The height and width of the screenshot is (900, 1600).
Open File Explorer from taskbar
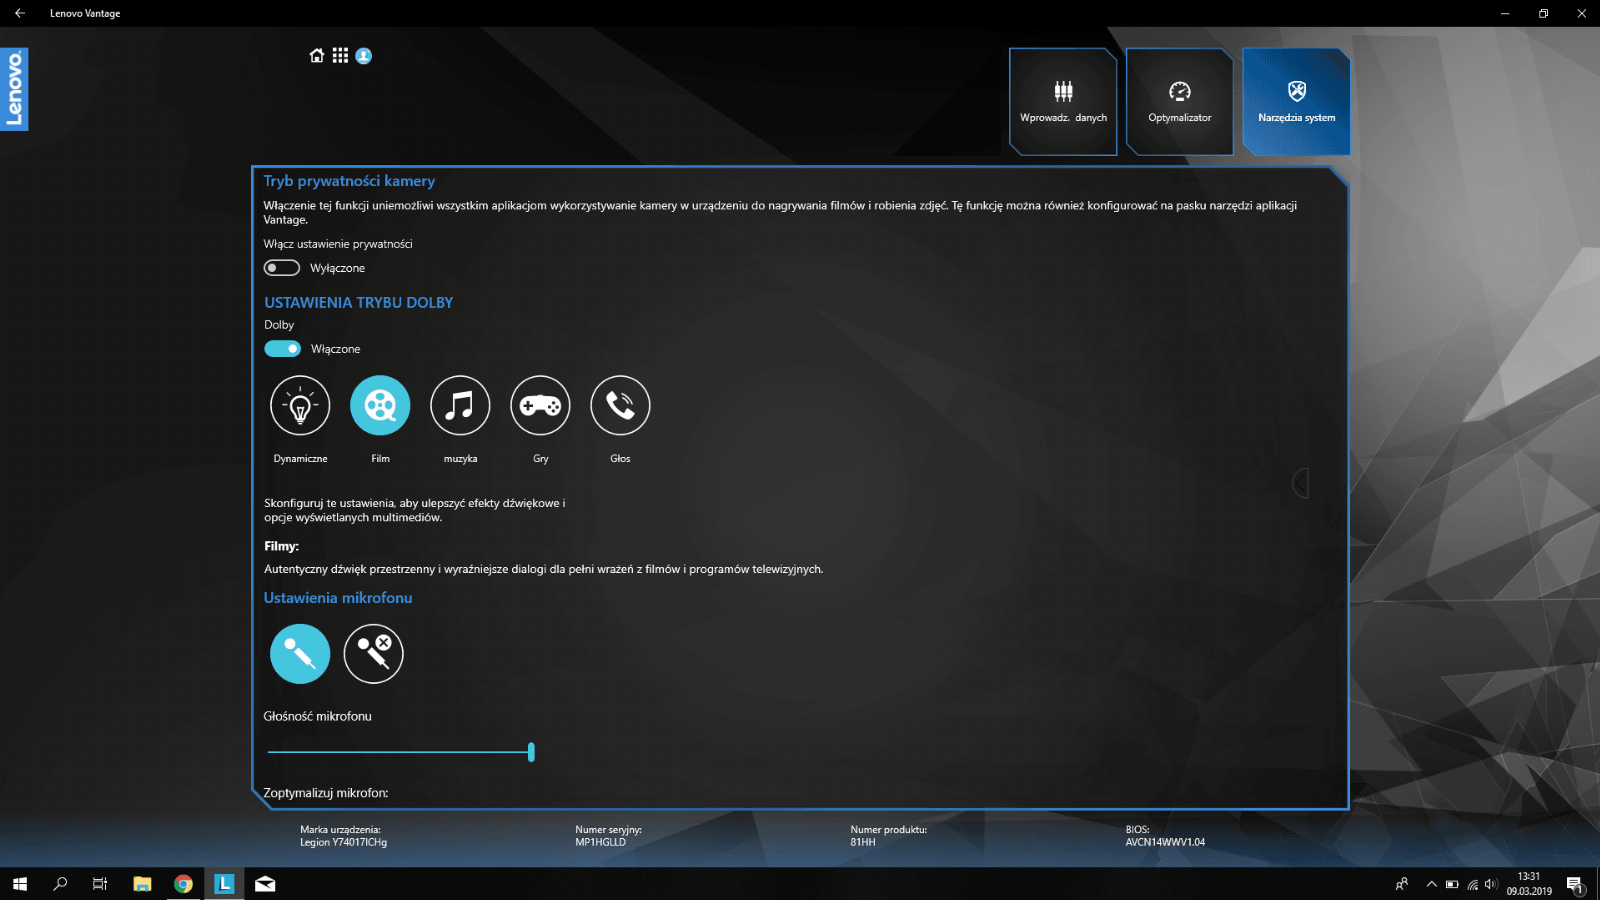142,884
